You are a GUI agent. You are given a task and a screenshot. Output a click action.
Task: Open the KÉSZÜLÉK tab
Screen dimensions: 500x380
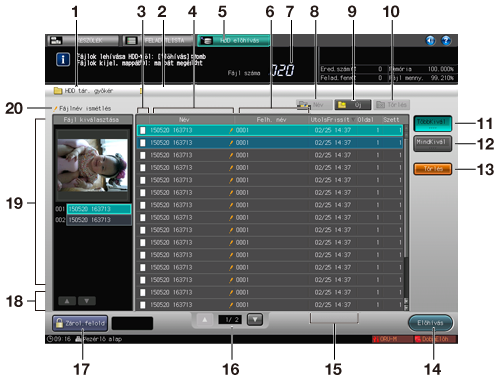coord(82,41)
